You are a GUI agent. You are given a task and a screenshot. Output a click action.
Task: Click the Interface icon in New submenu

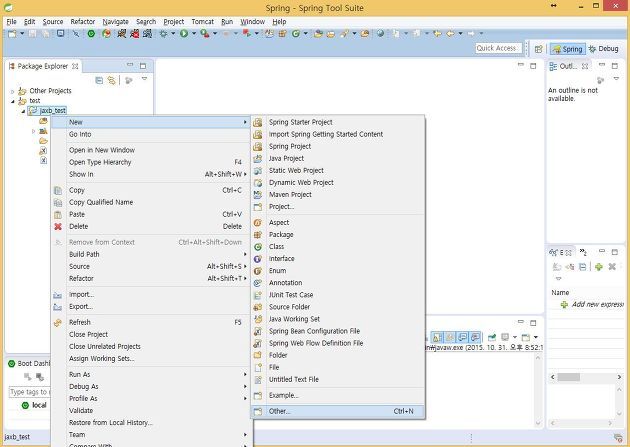pyautogui.click(x=258, y=259)
